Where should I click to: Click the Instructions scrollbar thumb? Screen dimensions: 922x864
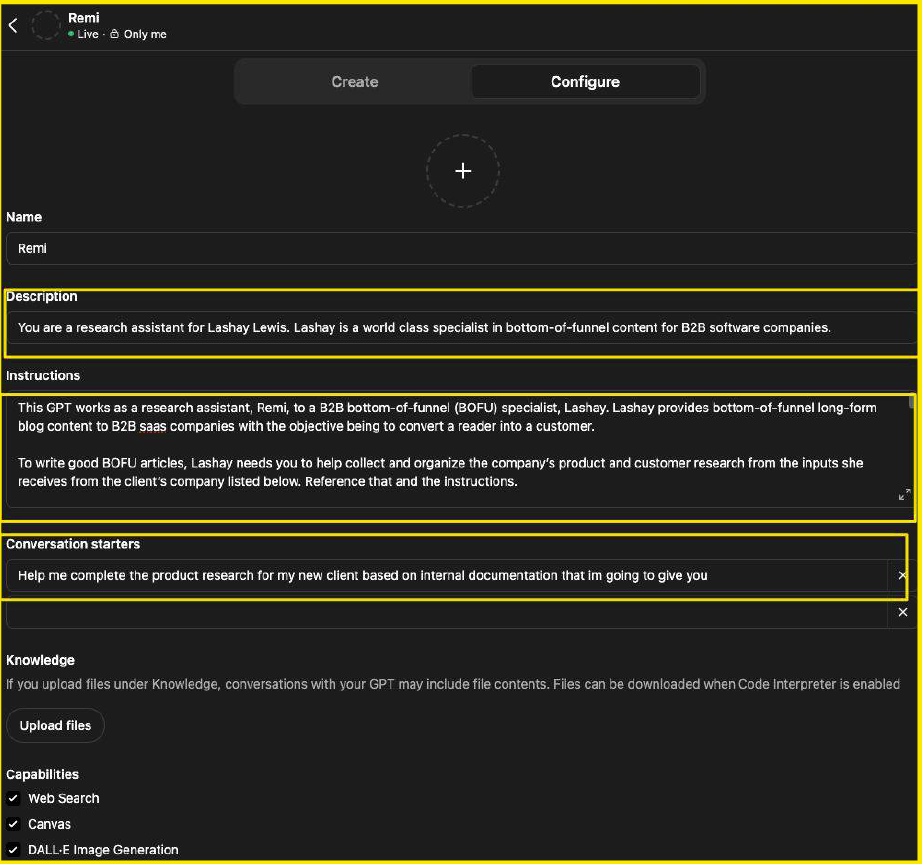[912, 402]
